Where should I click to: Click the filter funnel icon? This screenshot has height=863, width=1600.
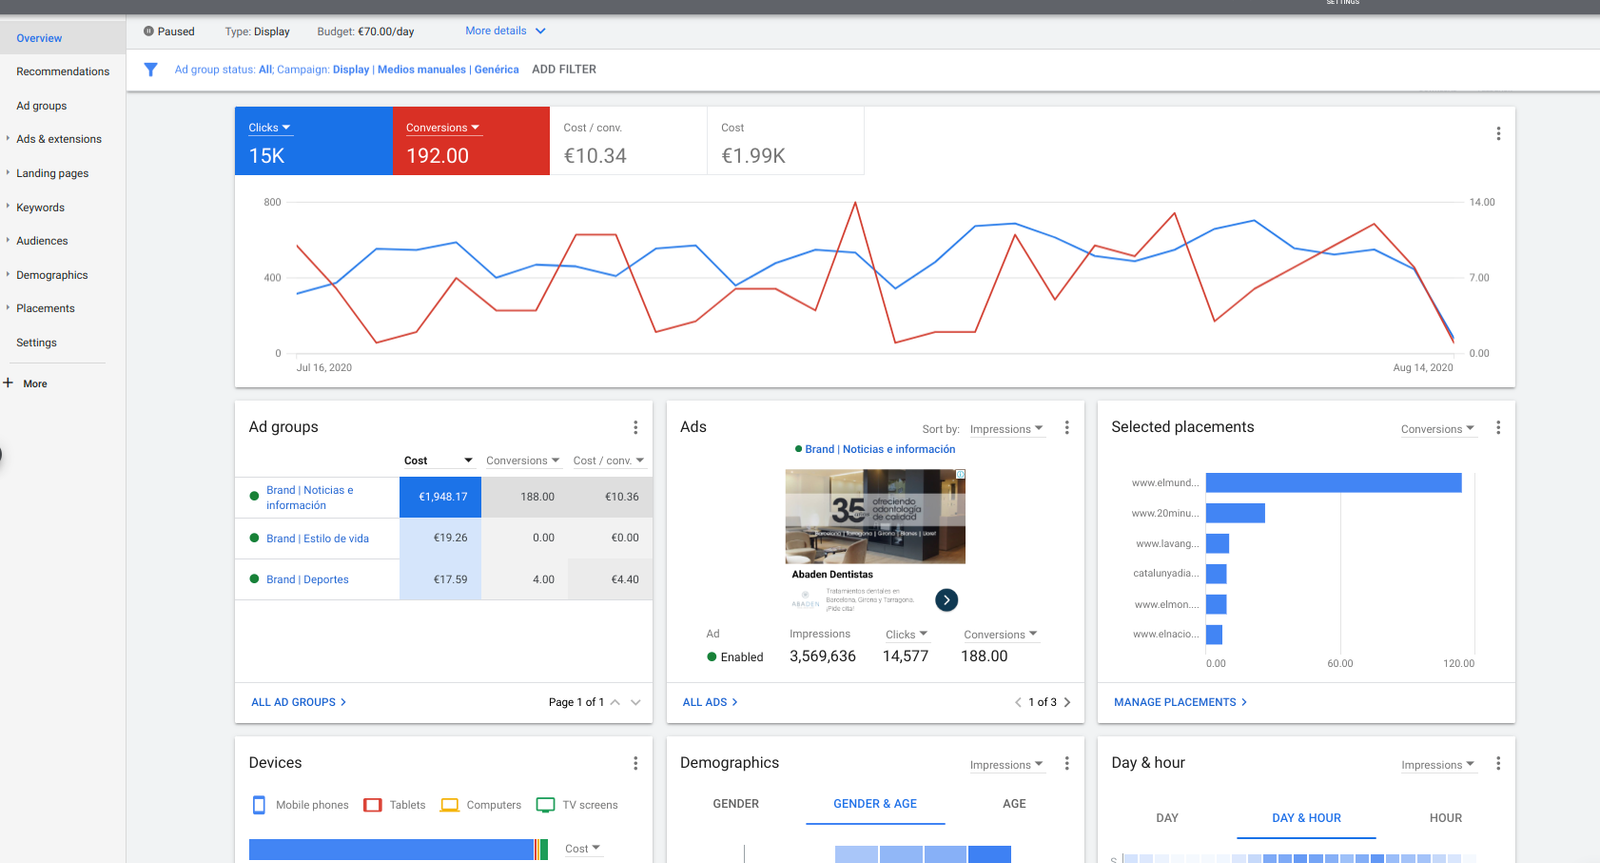[x=150, y=70]
